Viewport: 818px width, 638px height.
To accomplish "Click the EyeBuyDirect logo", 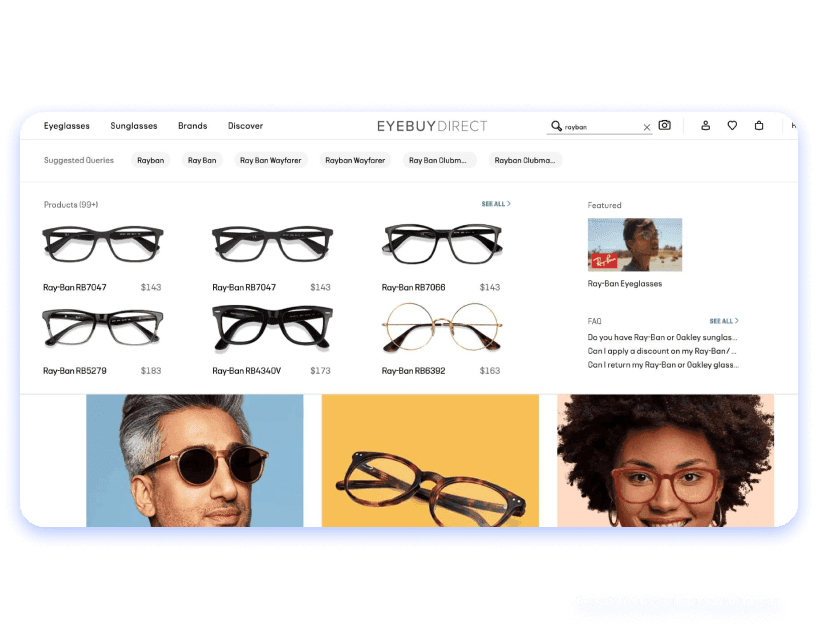I will click(x=432, y=126).
